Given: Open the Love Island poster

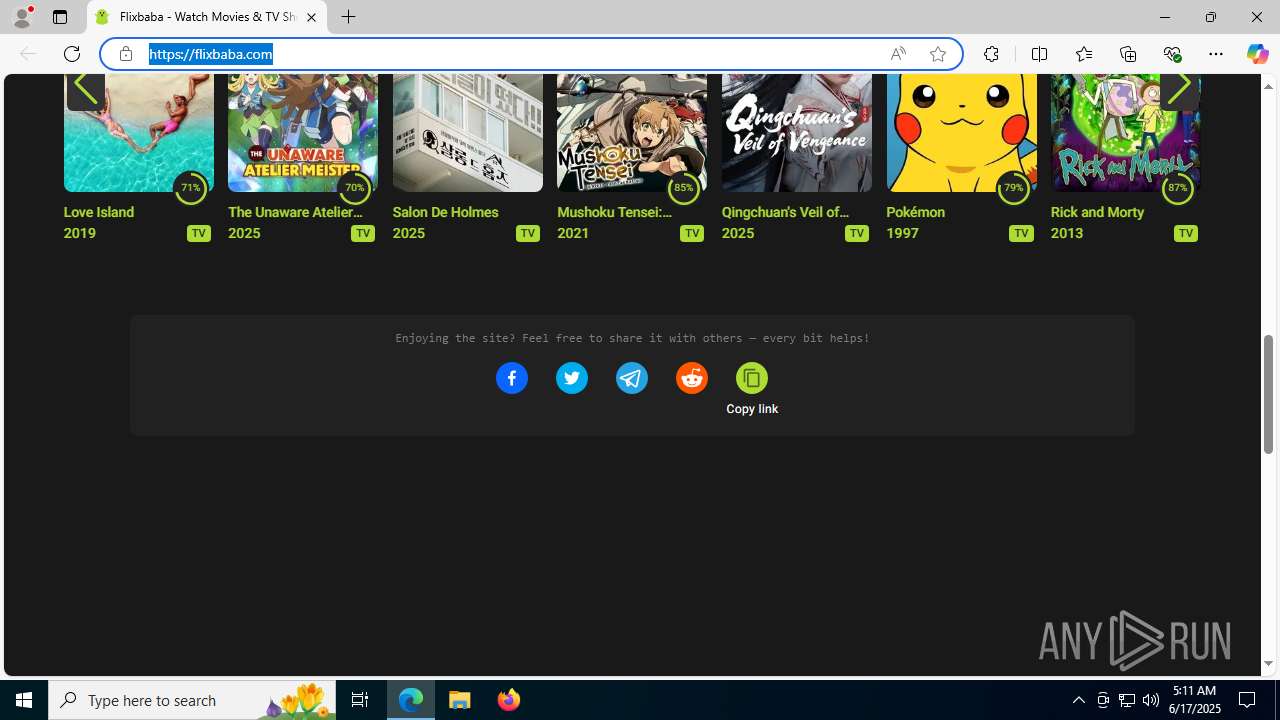Looking at the screenshot, I should (x=138, y=132).
